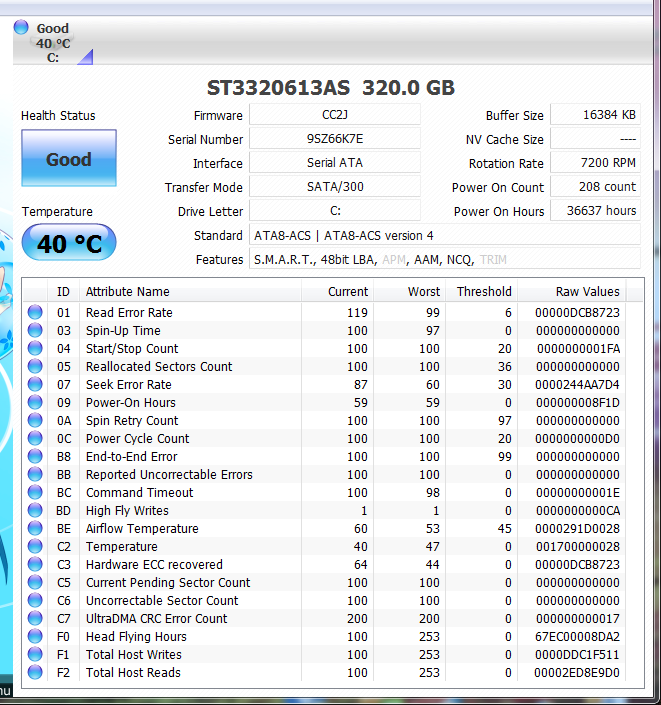
Task: Click the Good health status button
Action: (69, 158)
